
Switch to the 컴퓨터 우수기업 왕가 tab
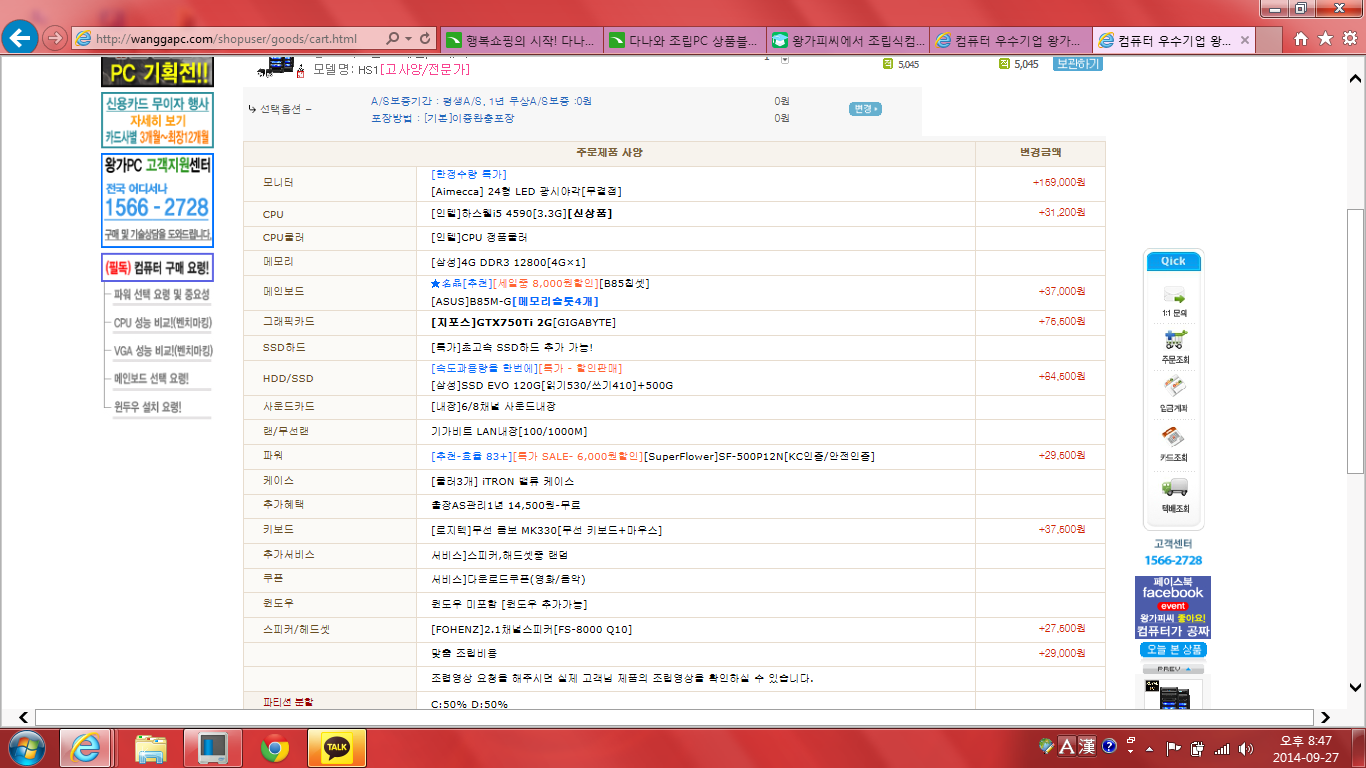[x=1011, y=40]
